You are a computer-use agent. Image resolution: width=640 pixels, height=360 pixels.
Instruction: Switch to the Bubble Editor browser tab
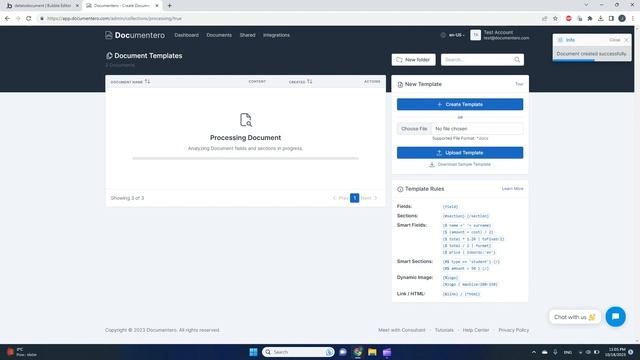41,6
